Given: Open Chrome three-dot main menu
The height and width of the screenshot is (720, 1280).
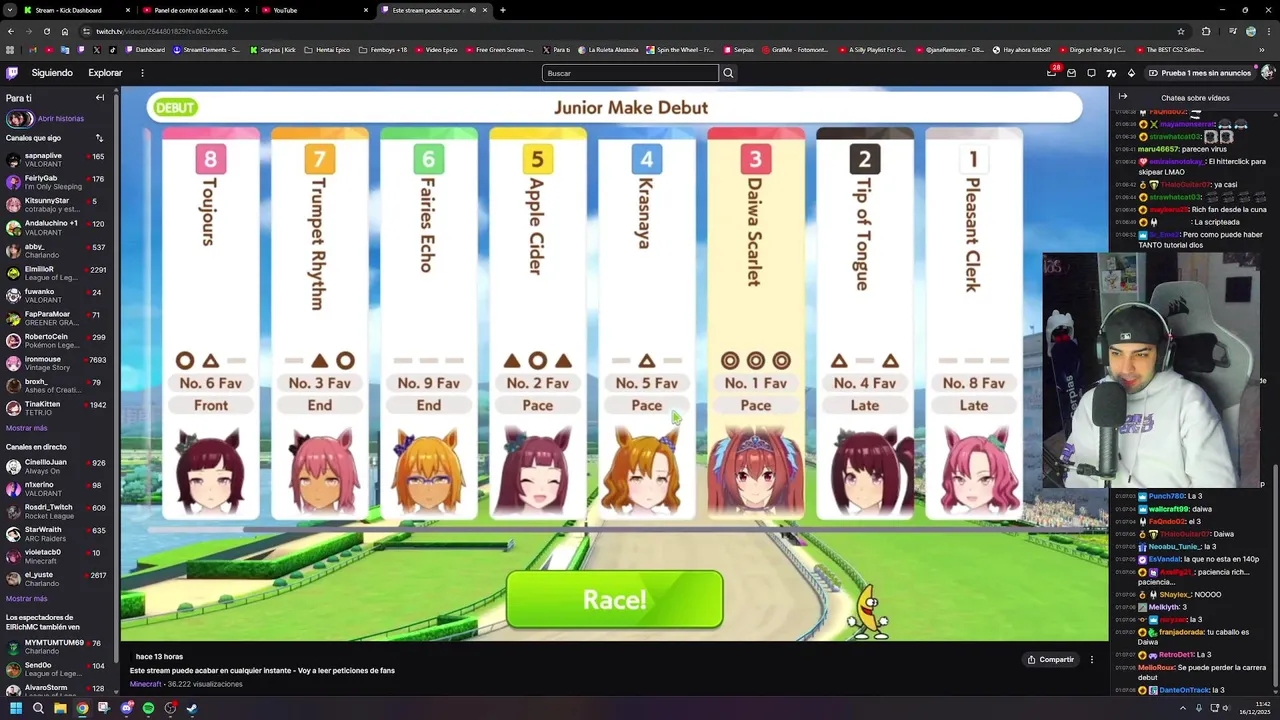Looking at the screenshot, I should [x=1271, y=31].
